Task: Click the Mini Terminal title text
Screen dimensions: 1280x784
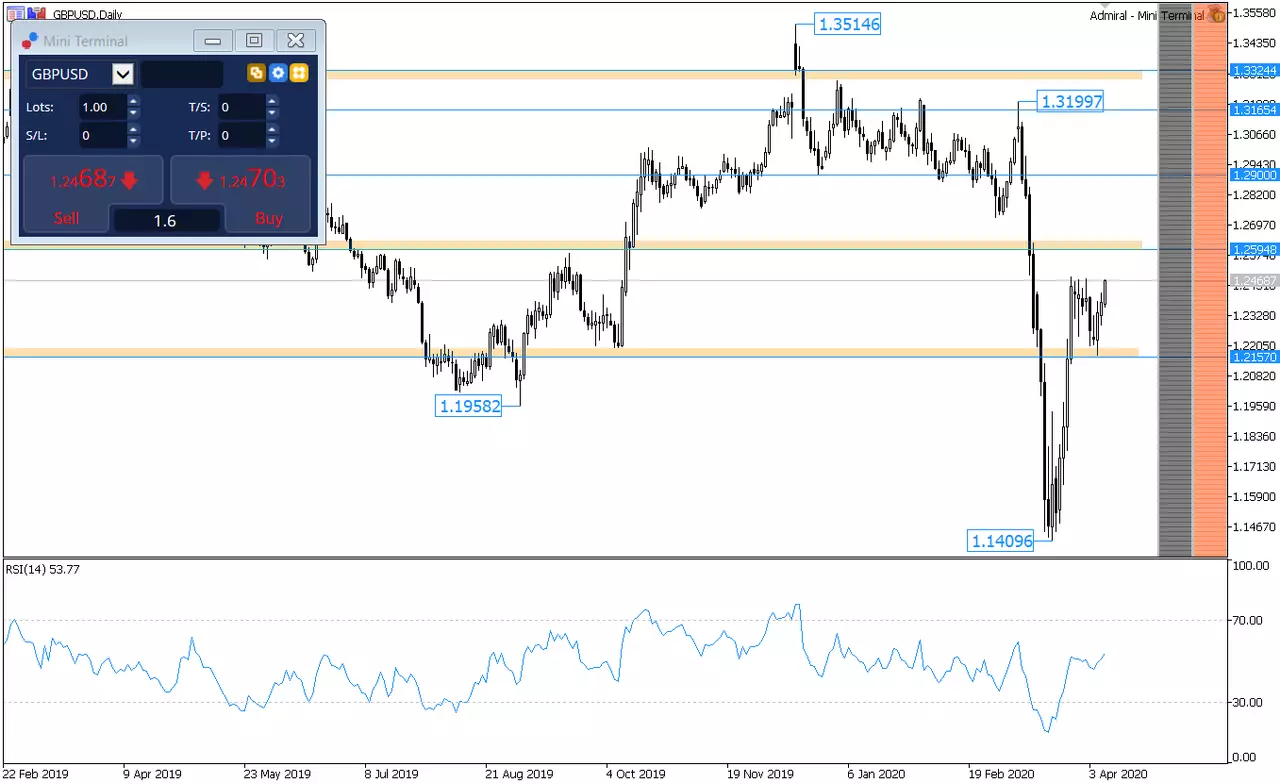Action: (x=86, y=41)
